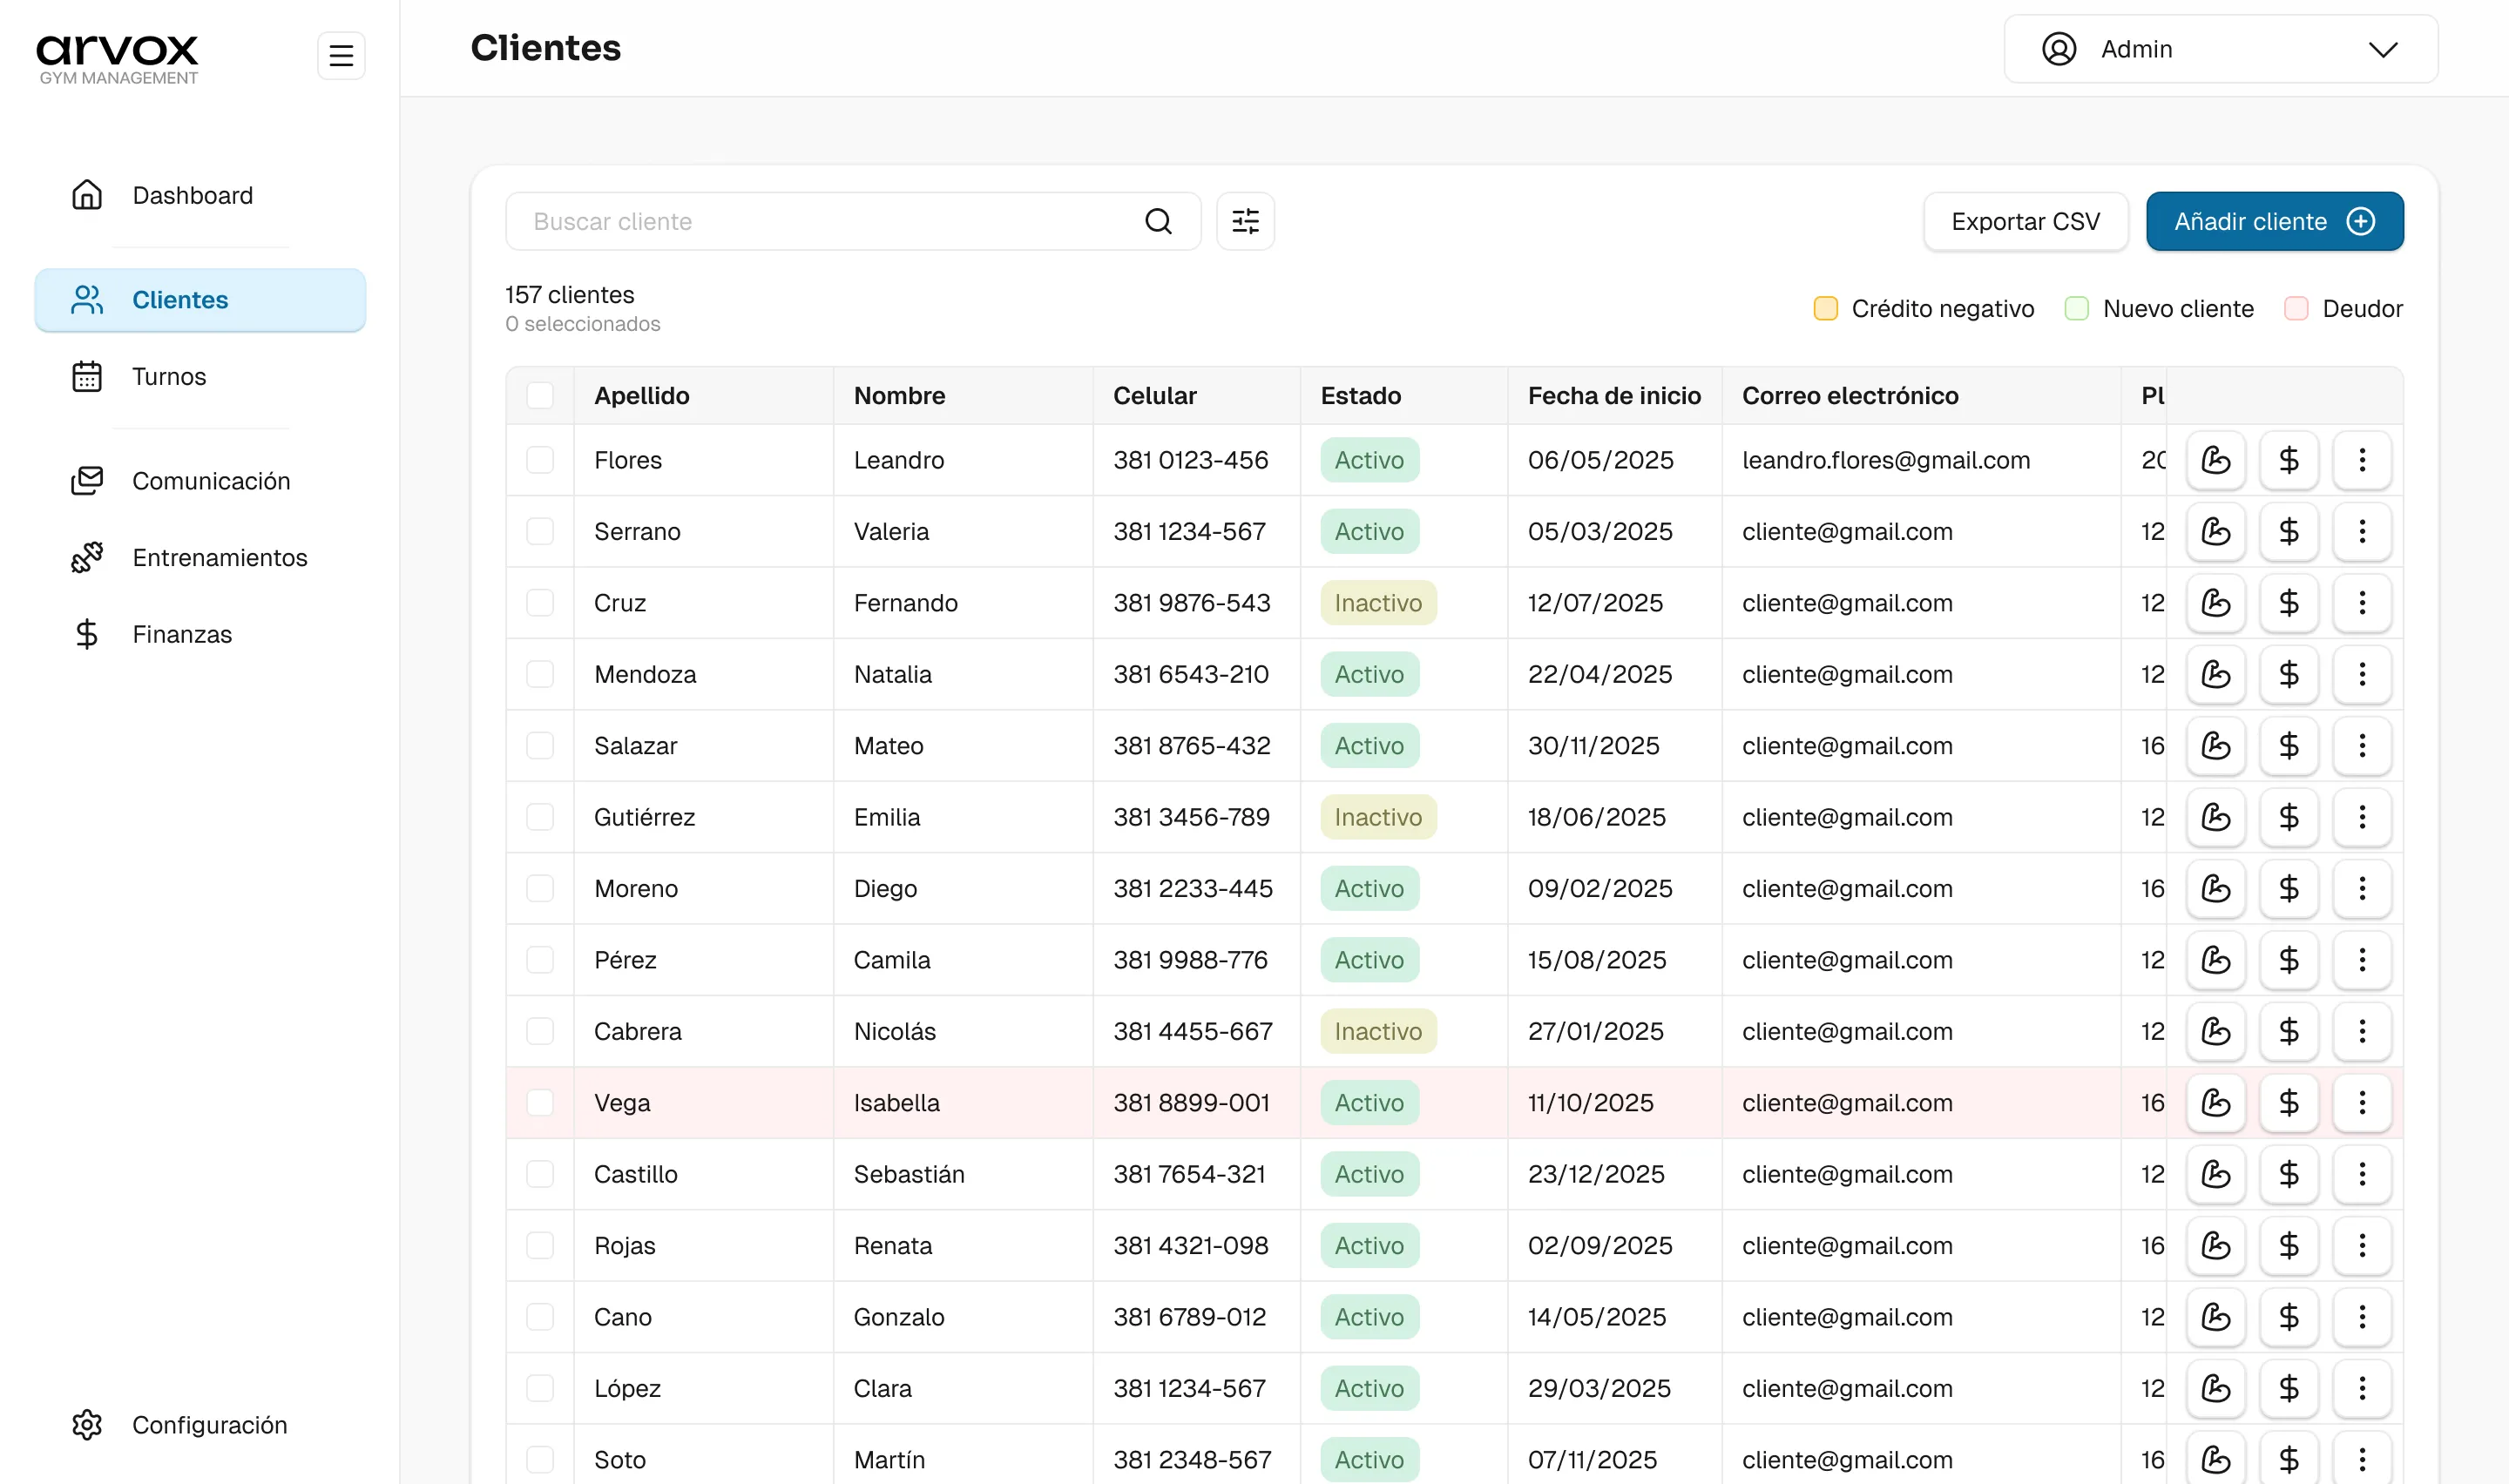Screen dimensions: 2509x1484
Task: Open workout icon for Gutiérrez row
Action: (x=2216, y=817)
